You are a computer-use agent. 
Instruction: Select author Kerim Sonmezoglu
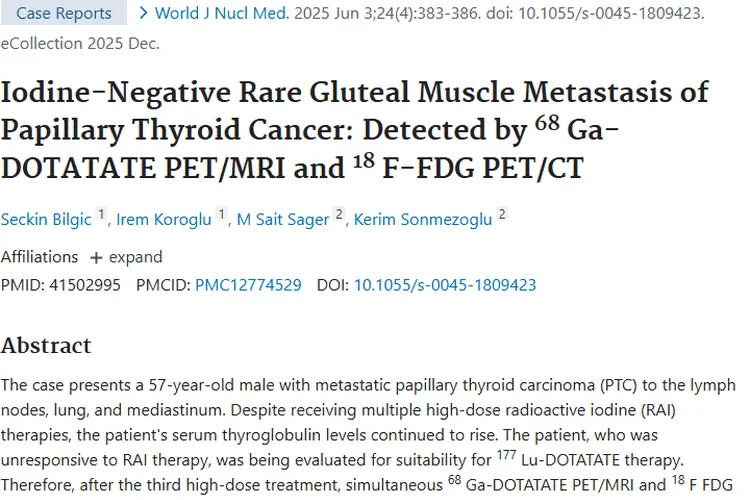tap(423, 220)
